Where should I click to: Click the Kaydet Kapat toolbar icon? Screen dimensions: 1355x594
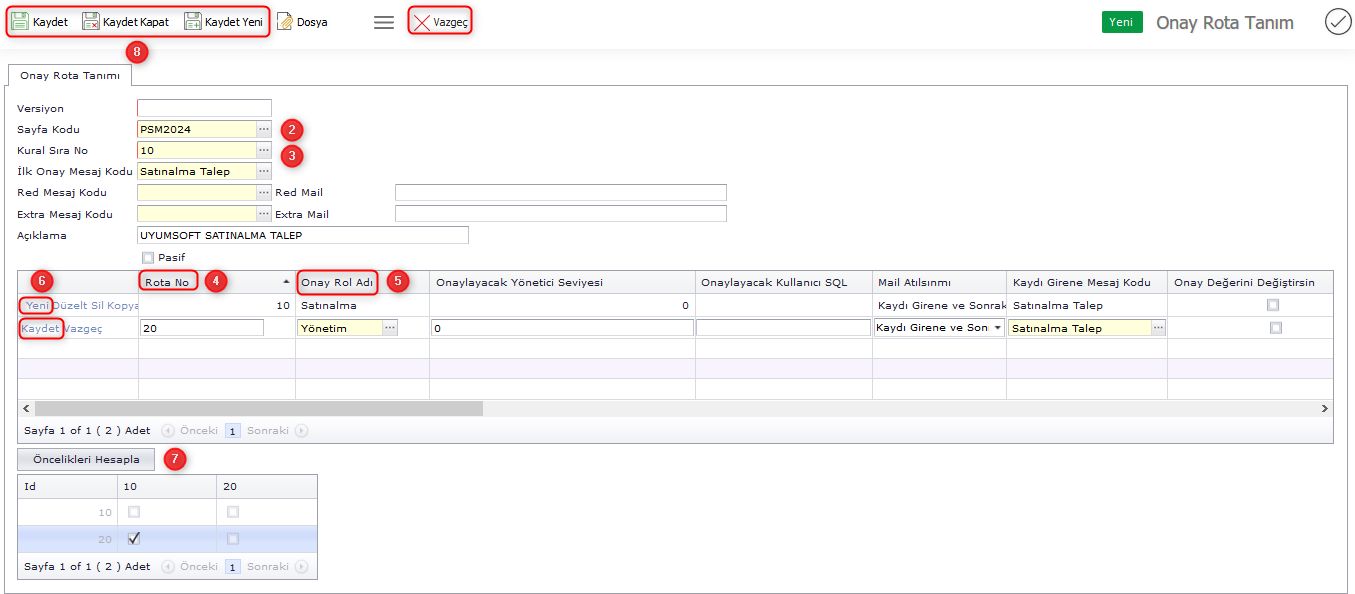click(x=91, y=21)
